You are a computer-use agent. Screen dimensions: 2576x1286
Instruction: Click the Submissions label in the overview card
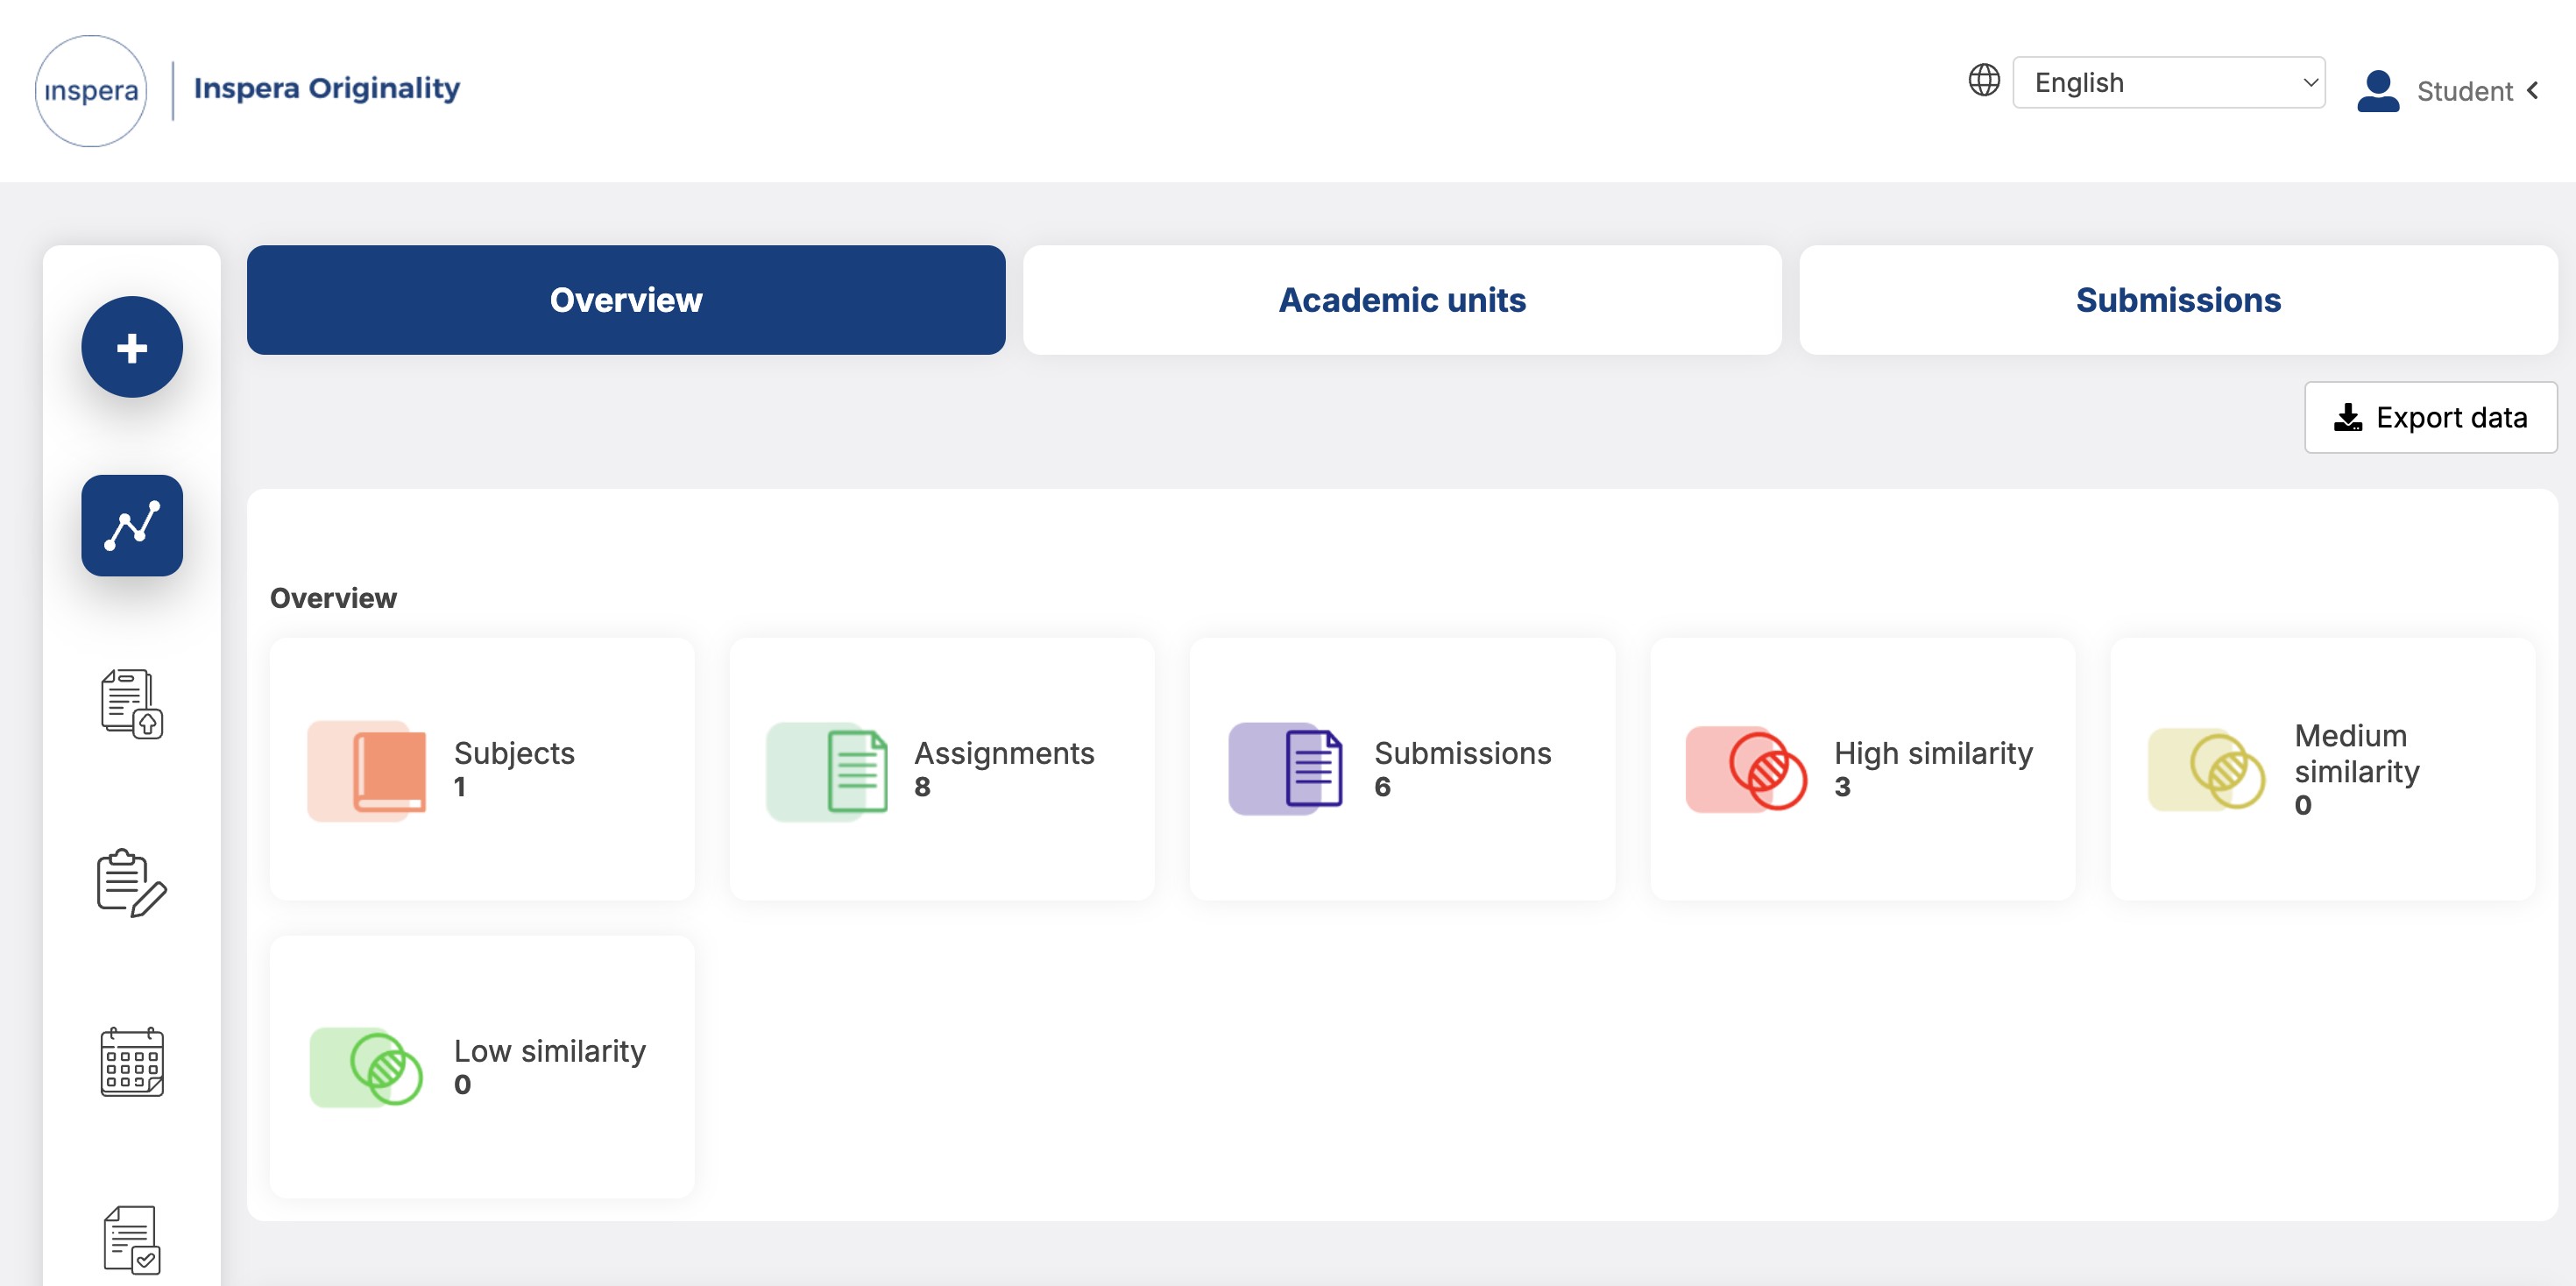click(x=1462, y=753)
